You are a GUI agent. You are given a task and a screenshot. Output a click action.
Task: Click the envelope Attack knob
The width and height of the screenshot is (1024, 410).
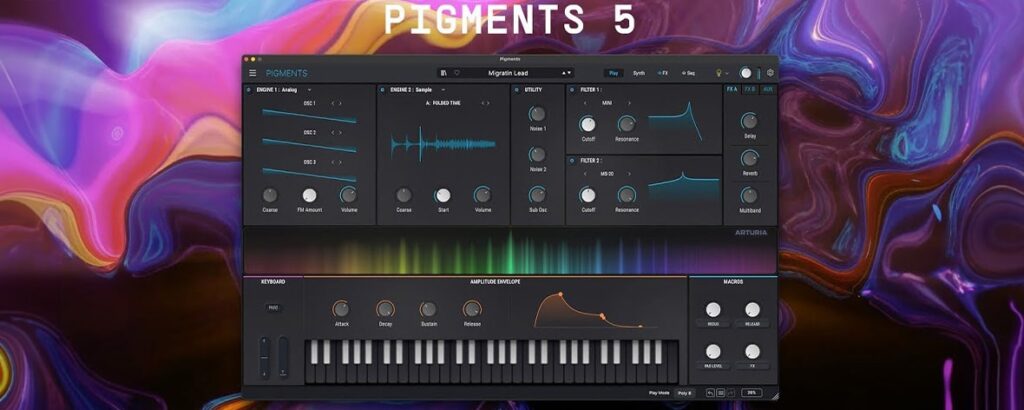[x=341, y=309]
